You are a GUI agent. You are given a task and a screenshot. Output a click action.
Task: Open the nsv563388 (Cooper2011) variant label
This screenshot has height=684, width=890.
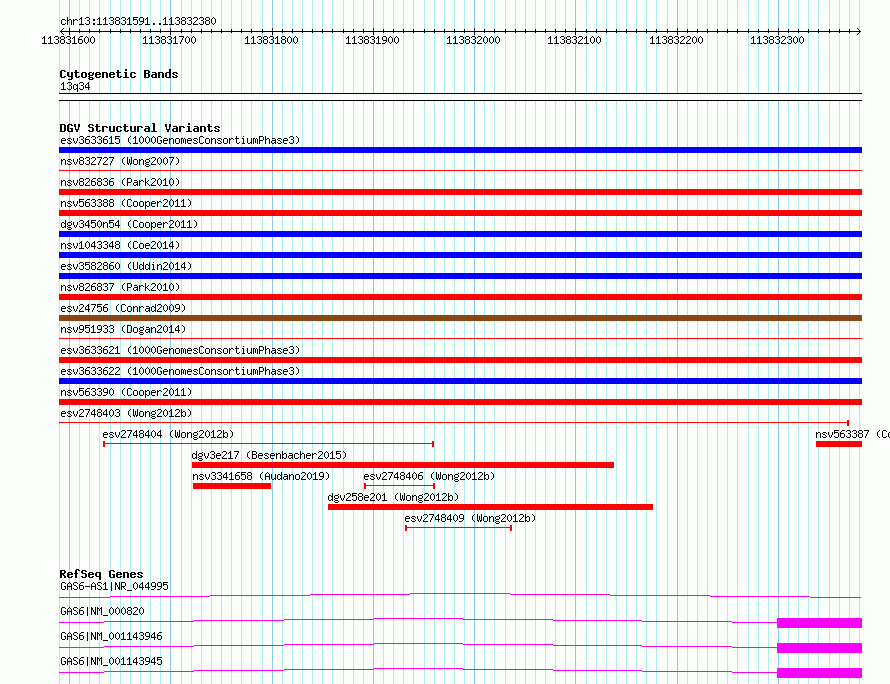[x=126, y=203]
